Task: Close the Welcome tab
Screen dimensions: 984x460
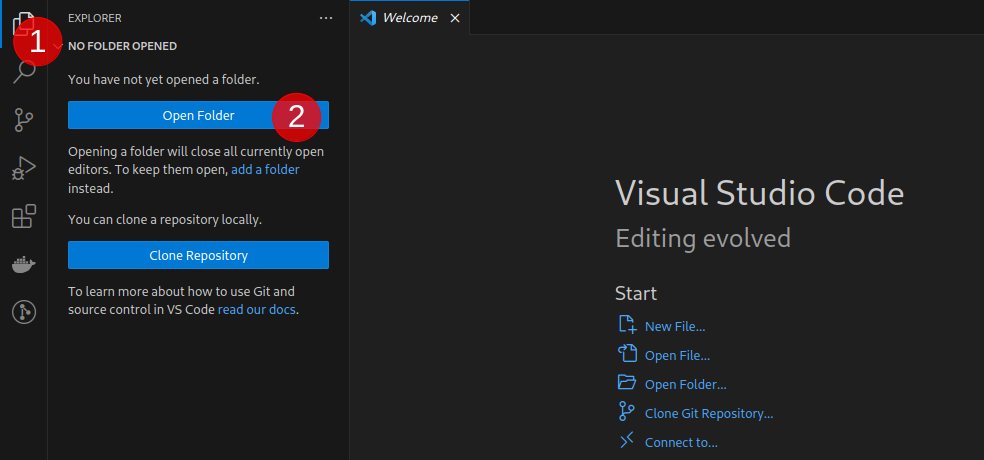Action: (455, 18)
